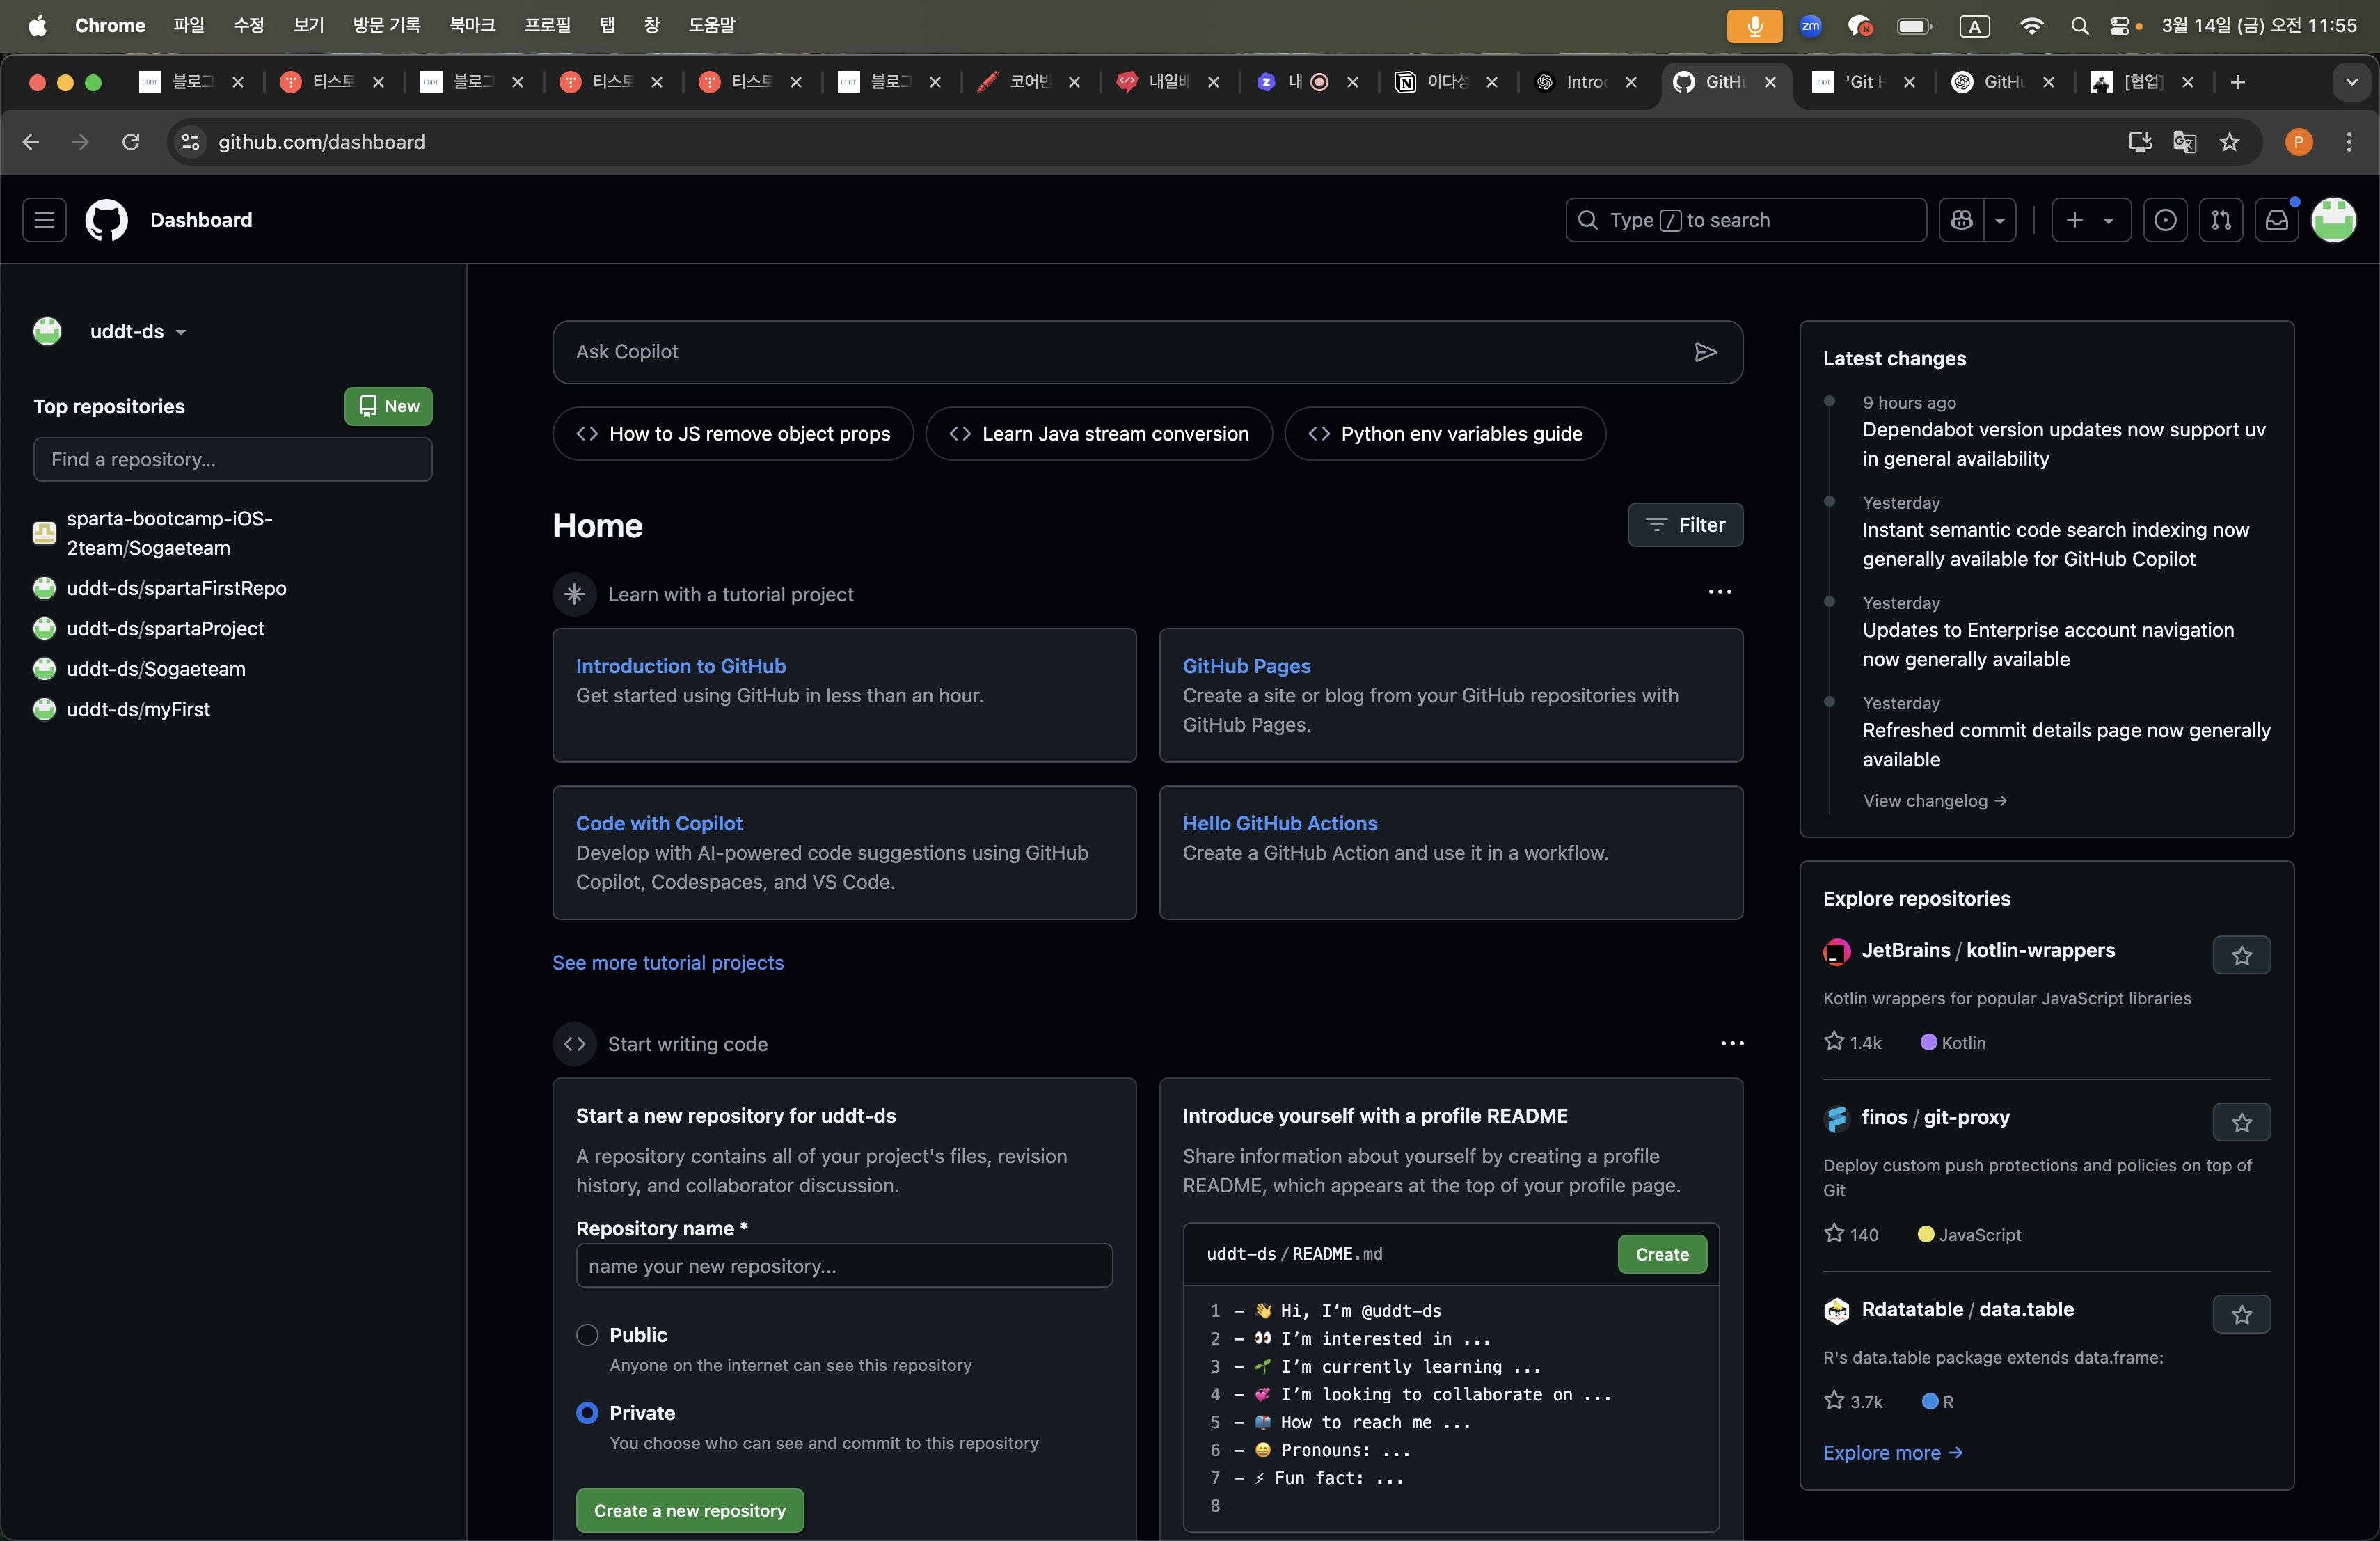The image size is (2380, 1541).
Task: Reload the GitHub dashboard page
Action: click(130, 142)
